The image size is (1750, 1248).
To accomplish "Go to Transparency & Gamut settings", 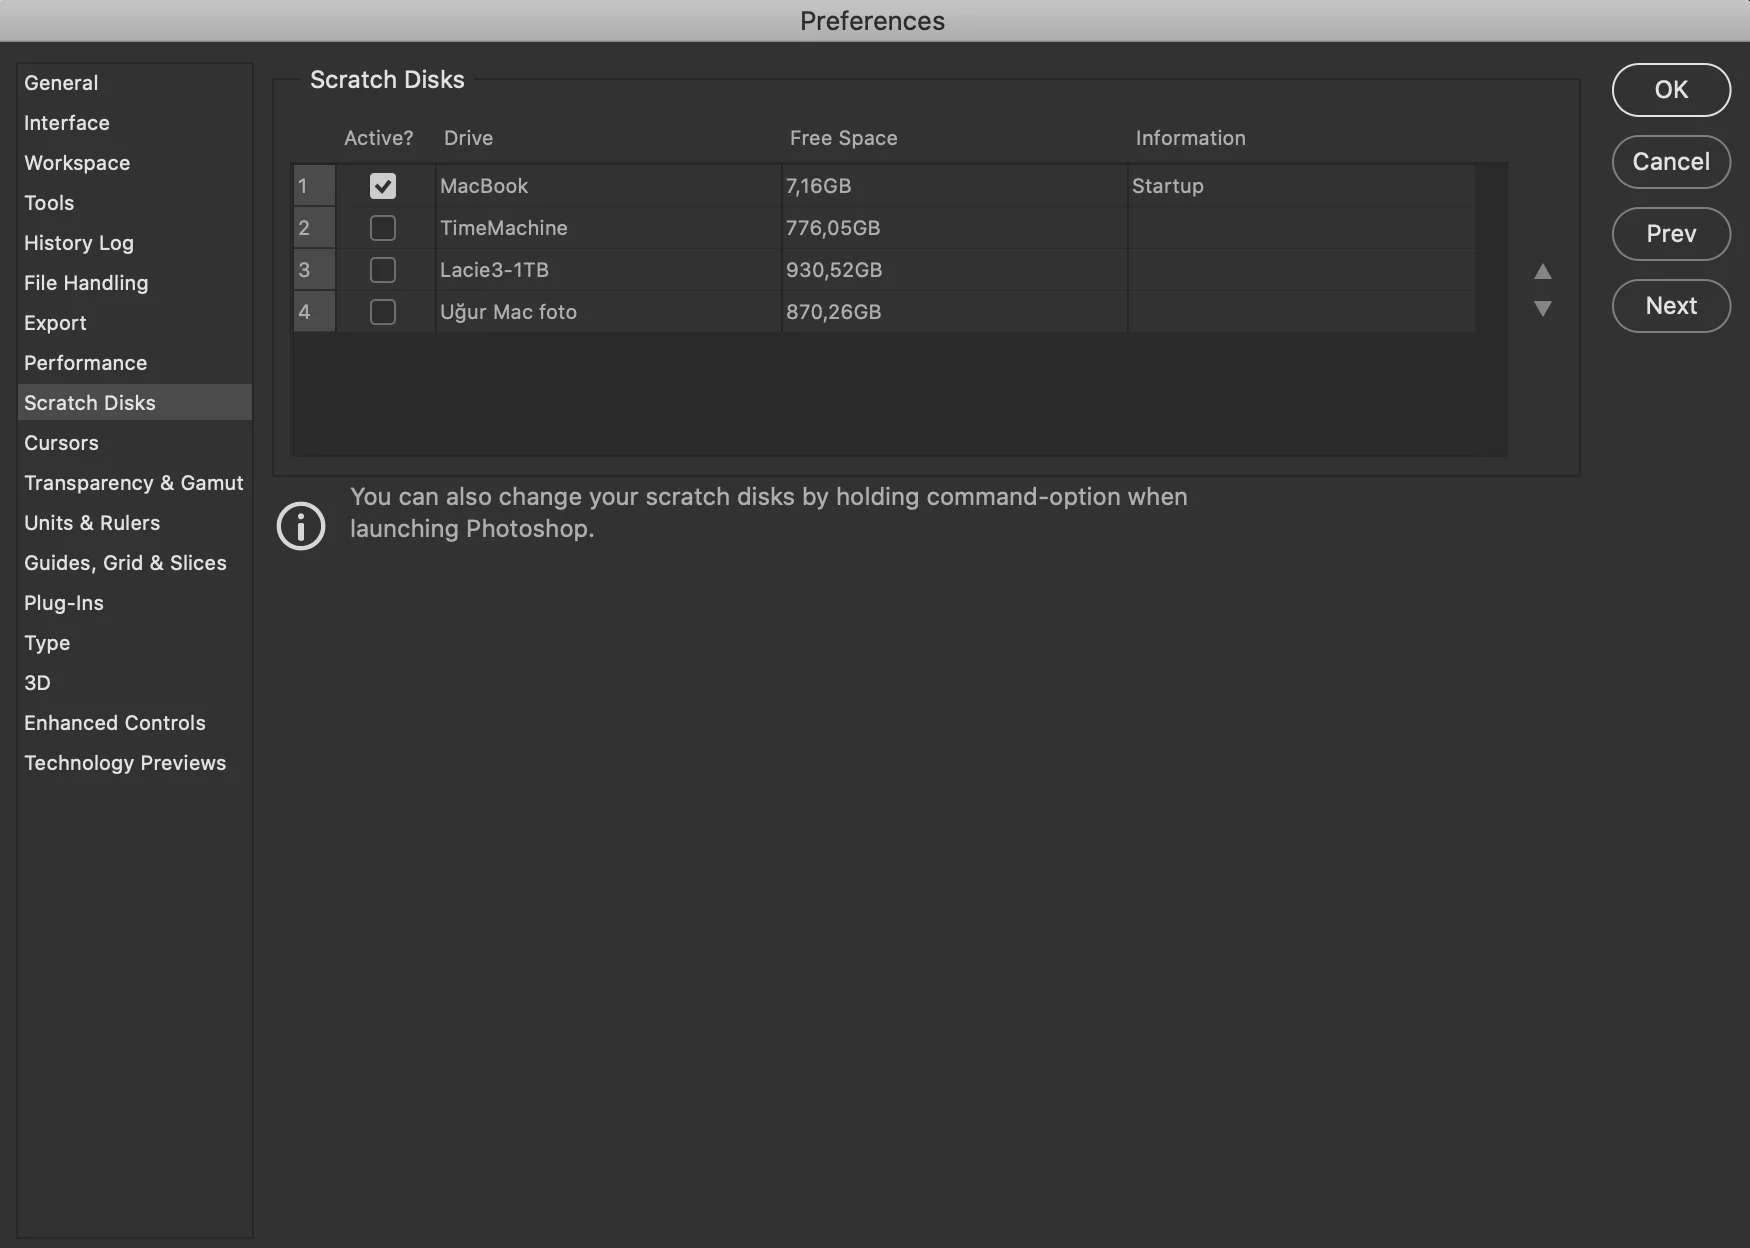I will (133, 483).
